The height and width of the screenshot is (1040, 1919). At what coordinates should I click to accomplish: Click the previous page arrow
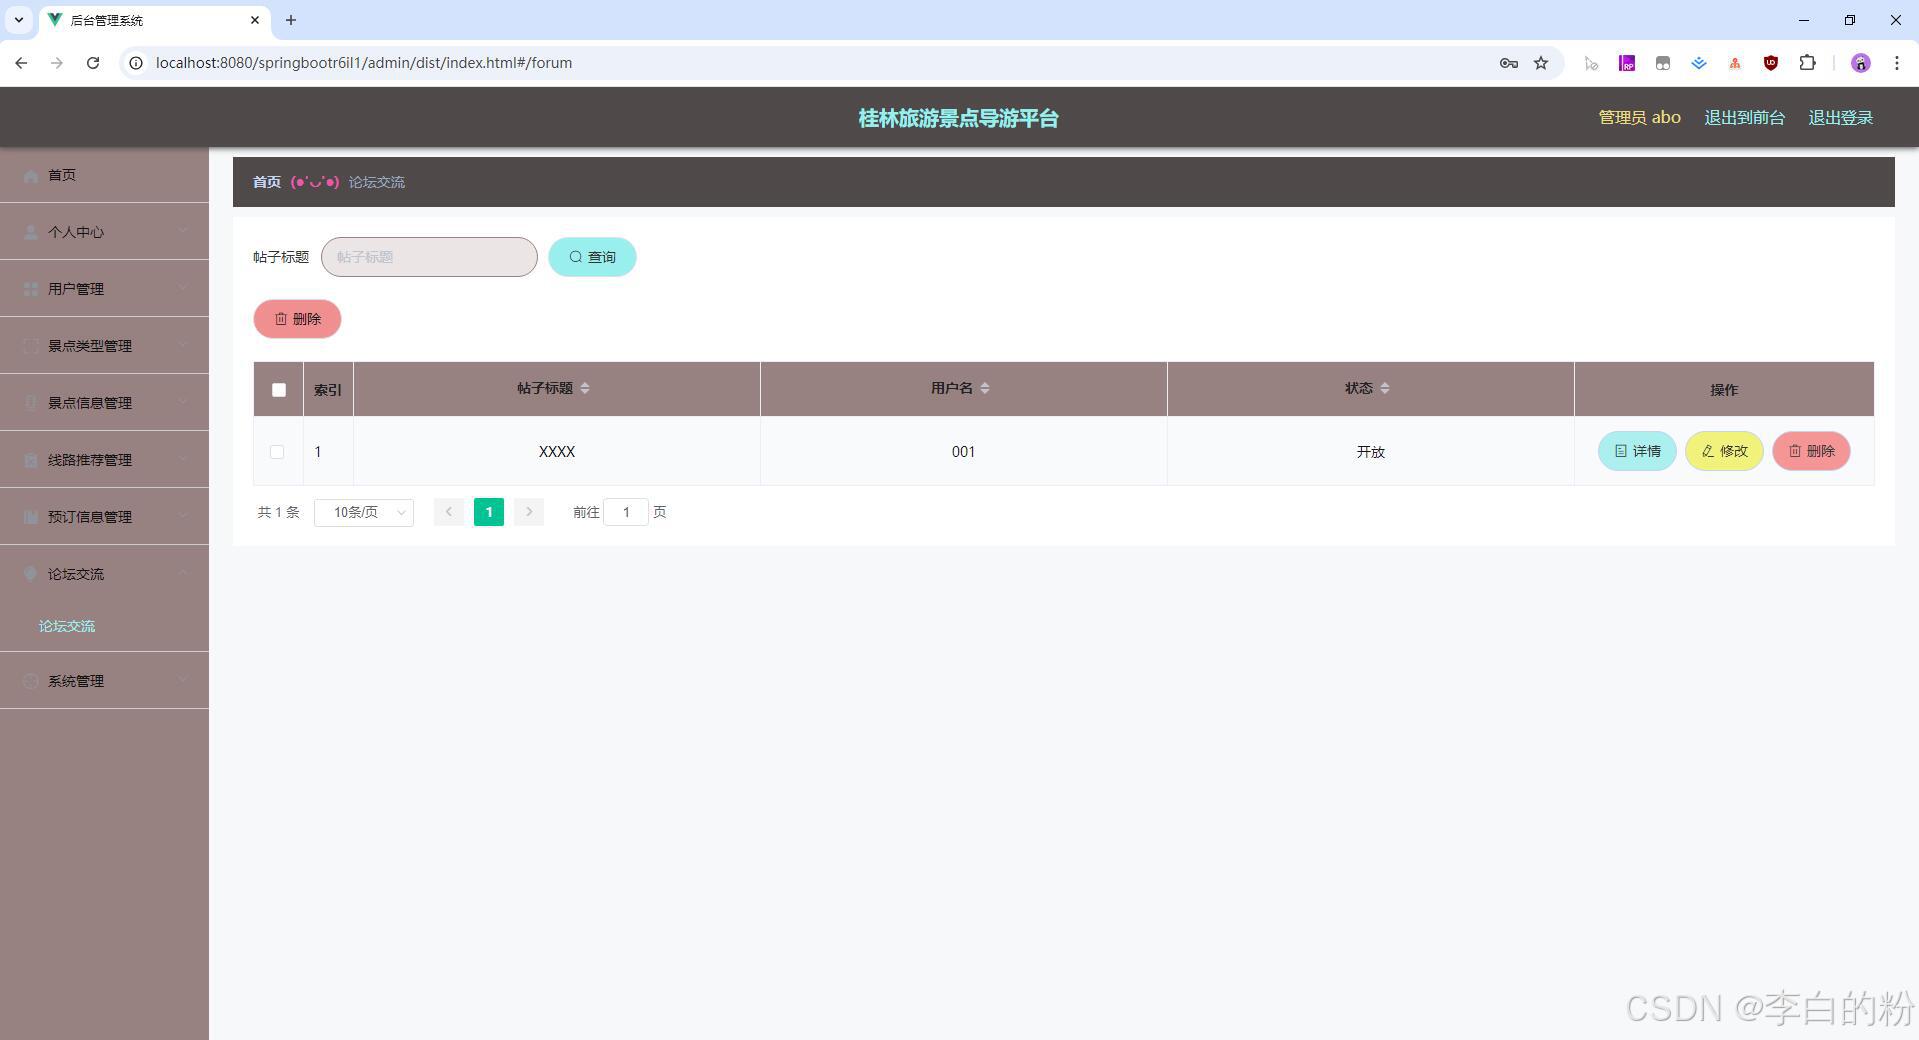pyautogui.click(x=449, y=512)
